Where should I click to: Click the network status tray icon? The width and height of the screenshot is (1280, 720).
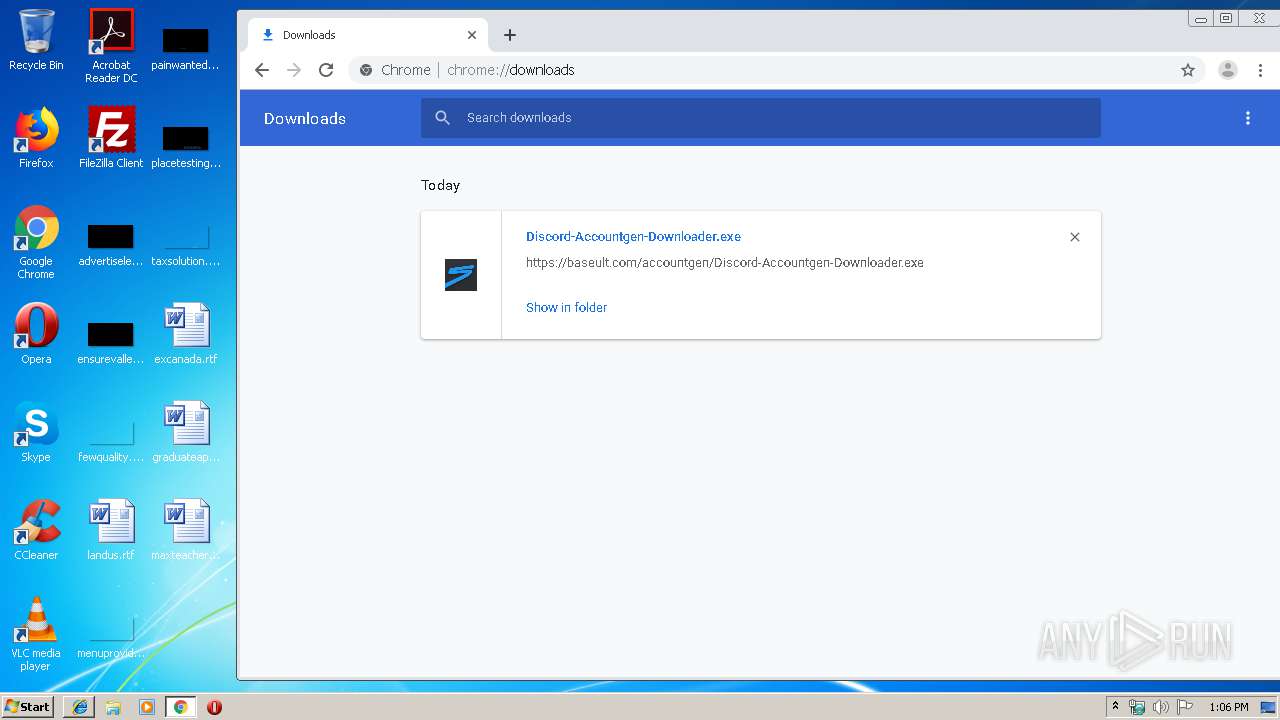click(x=1137, y=707)
